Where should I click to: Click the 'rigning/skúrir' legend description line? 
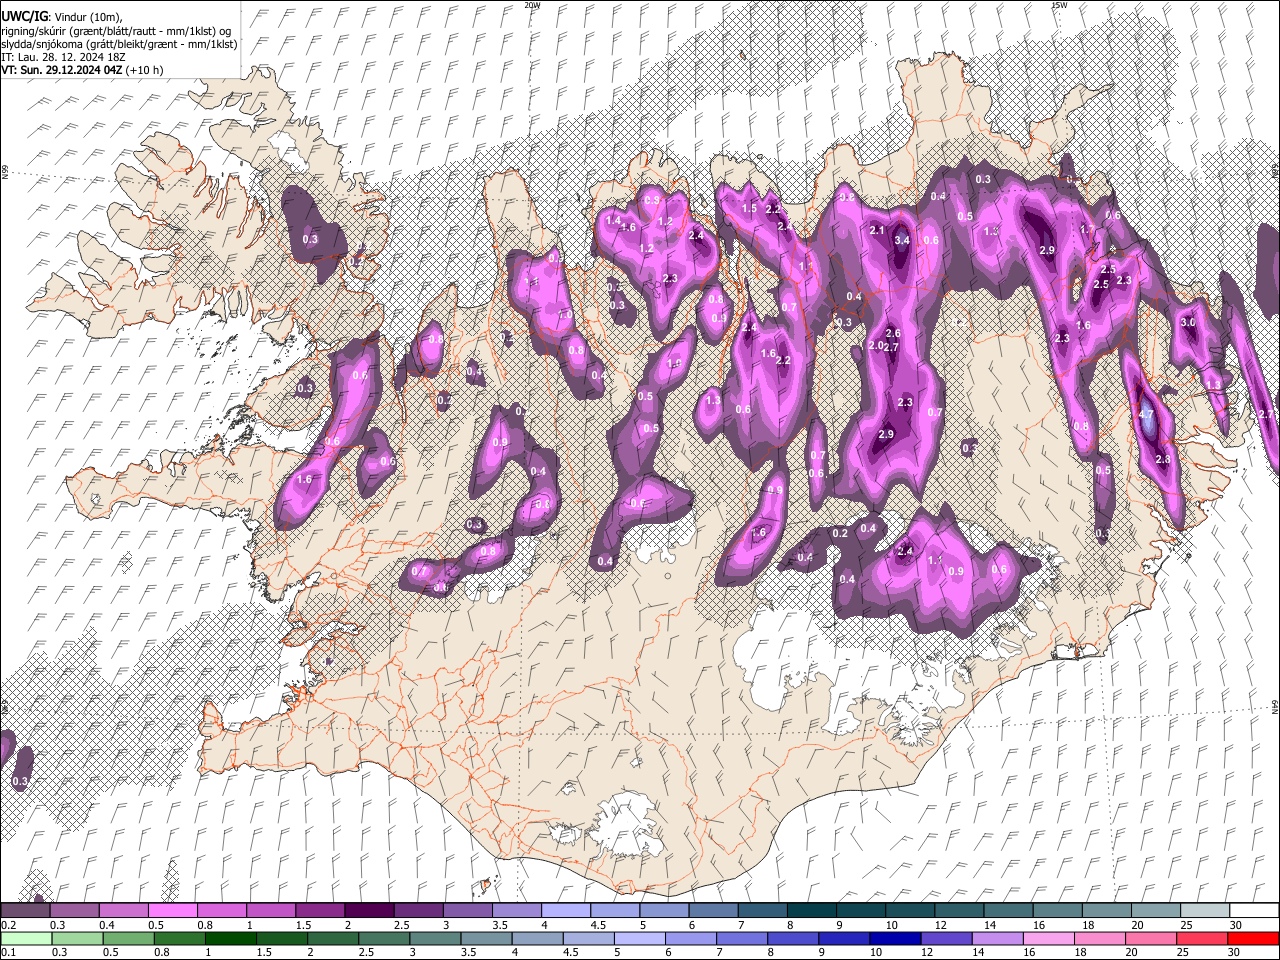[116, 31]
